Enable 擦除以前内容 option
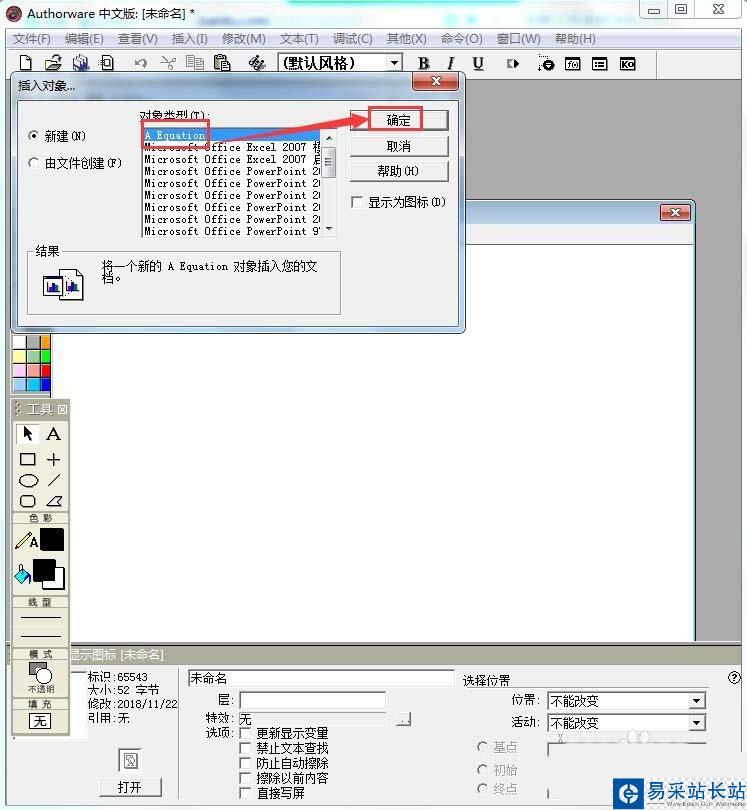The image size is (747, 810). tap(245, 778)
